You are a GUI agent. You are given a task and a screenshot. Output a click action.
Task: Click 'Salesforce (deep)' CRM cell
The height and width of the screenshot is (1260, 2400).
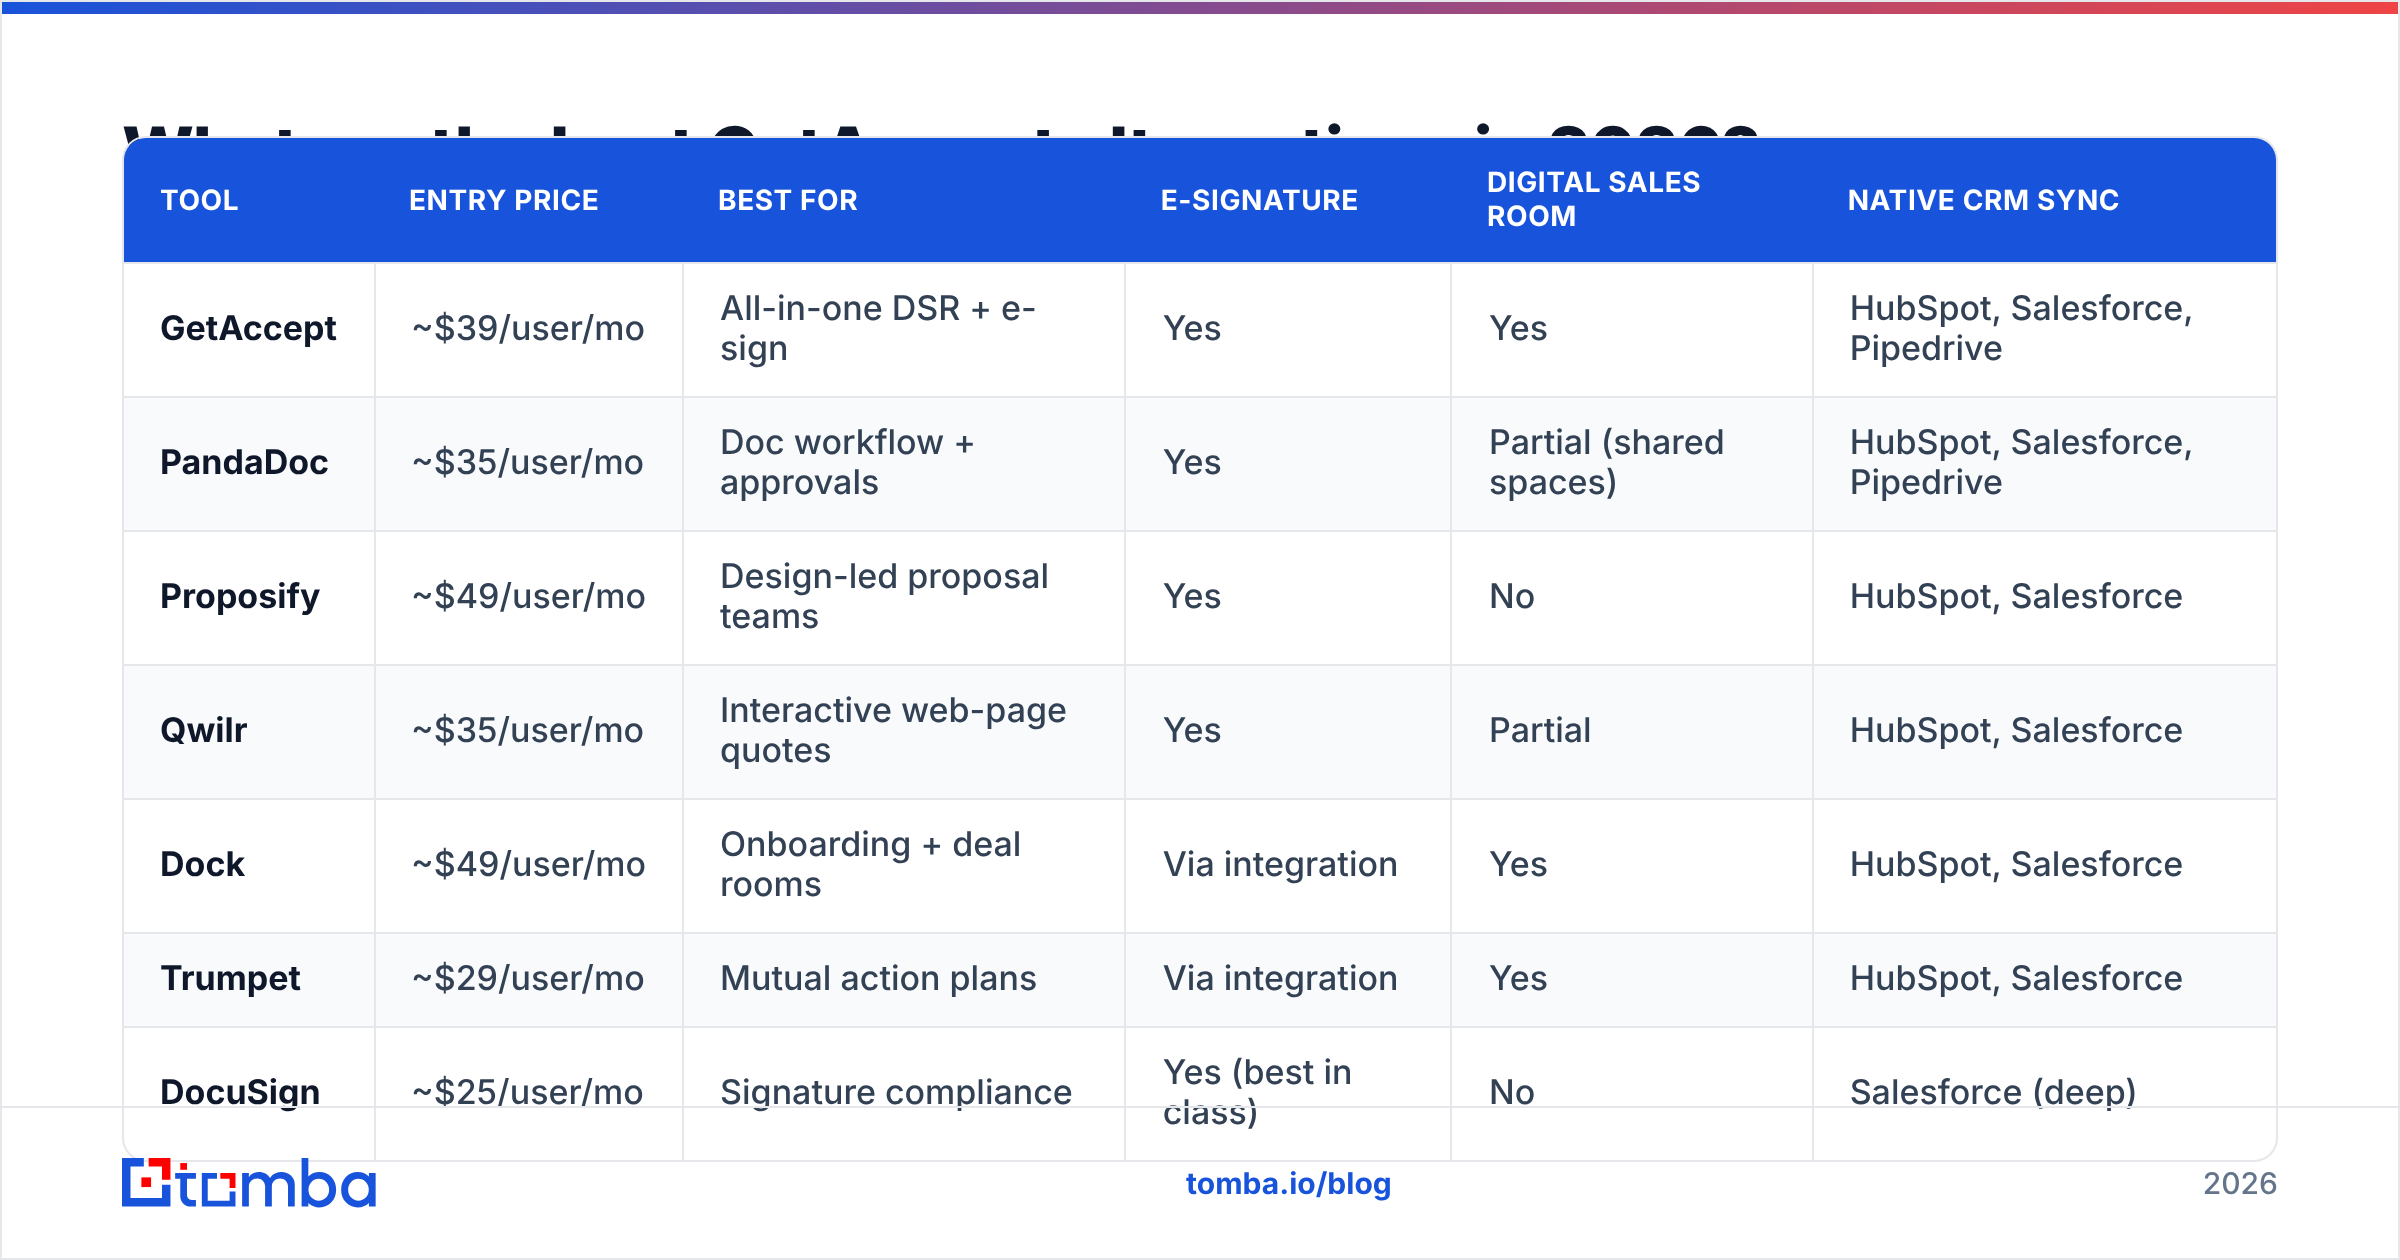[x=2045, y=1093]
